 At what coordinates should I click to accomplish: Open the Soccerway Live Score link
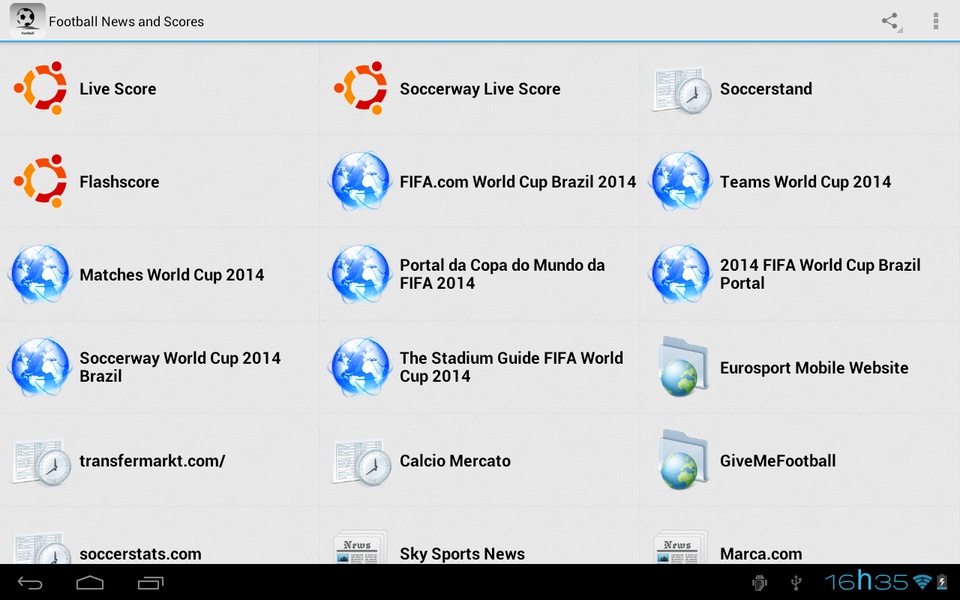480,89
